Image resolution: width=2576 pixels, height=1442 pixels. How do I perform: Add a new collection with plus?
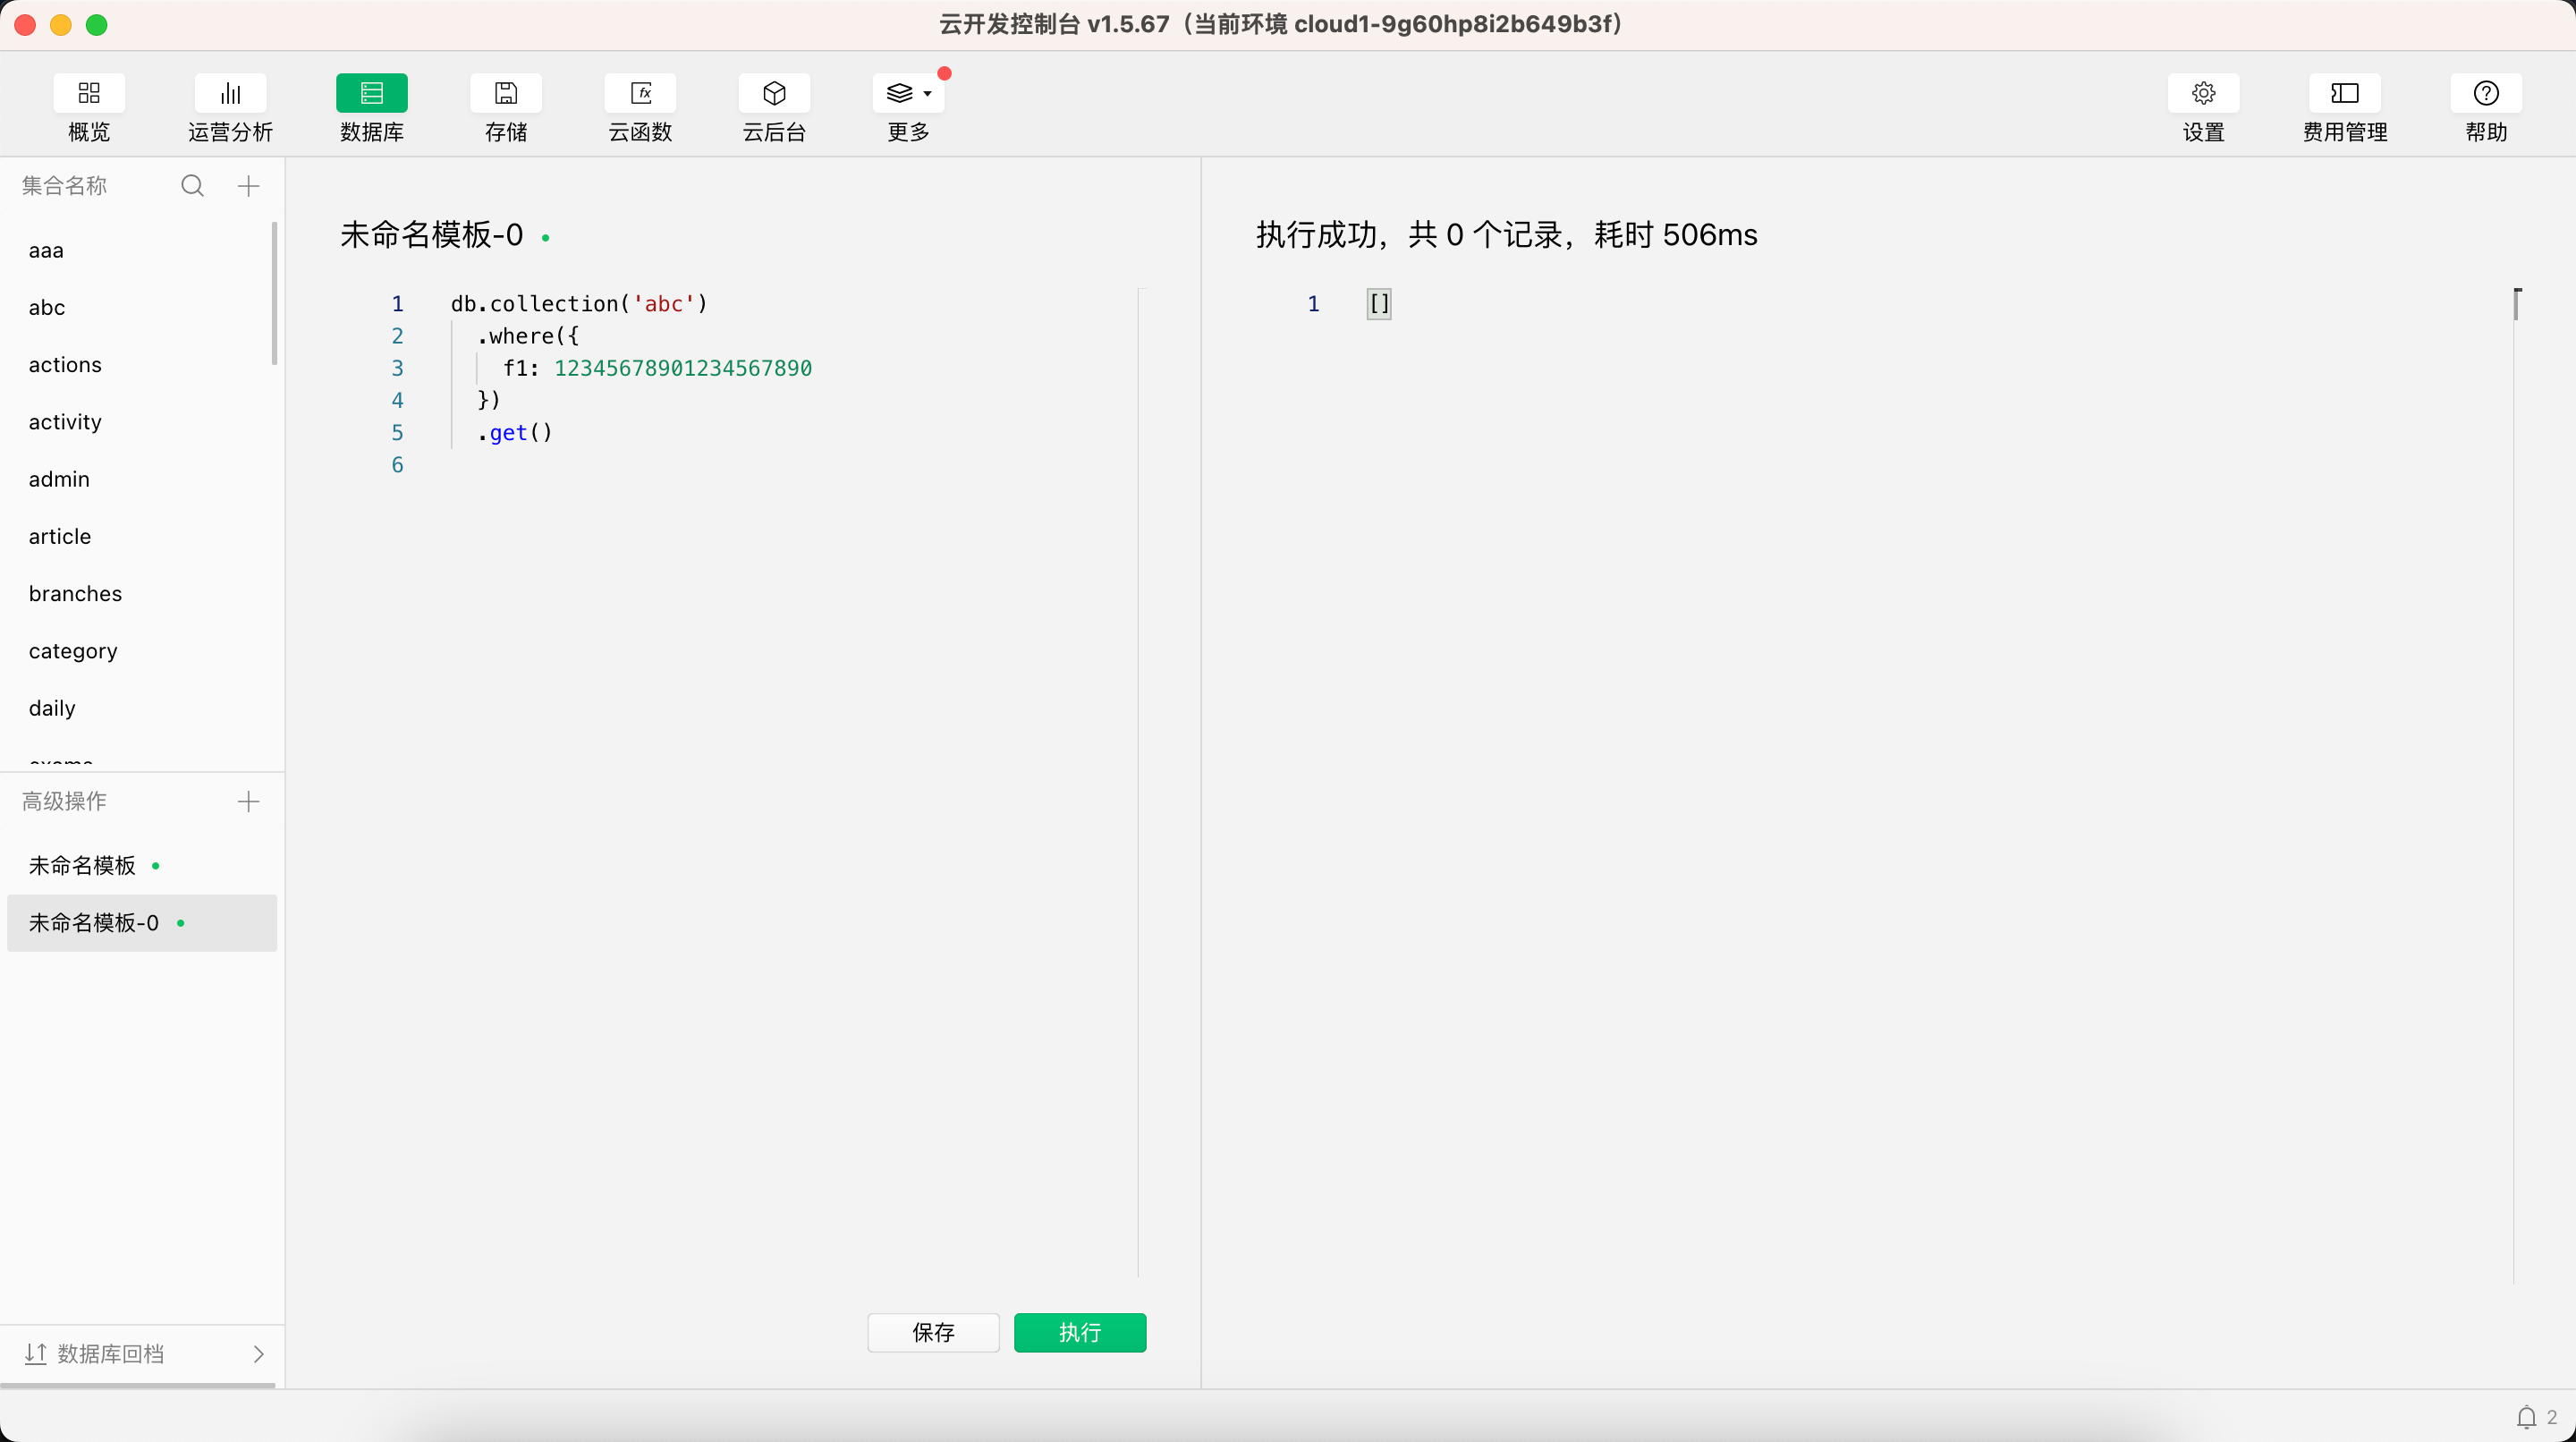pos(248,186)
